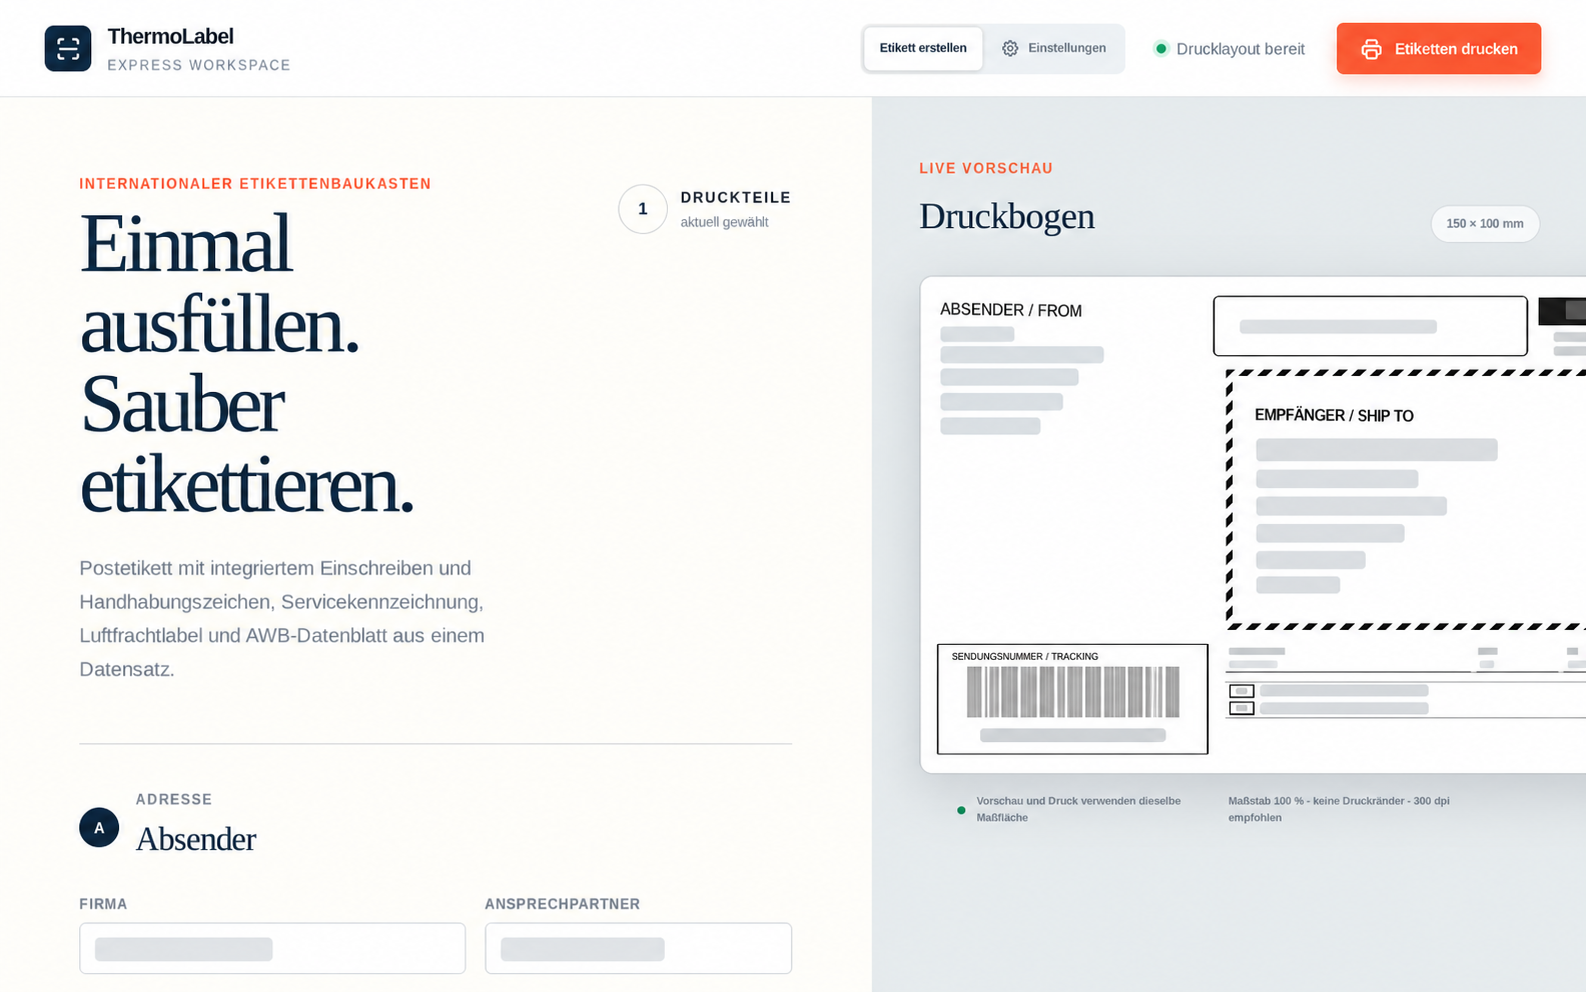Click the Einmal ausfüllen headline
The width and height of the screenshot is (1586, 992).
tap(247, 364)
